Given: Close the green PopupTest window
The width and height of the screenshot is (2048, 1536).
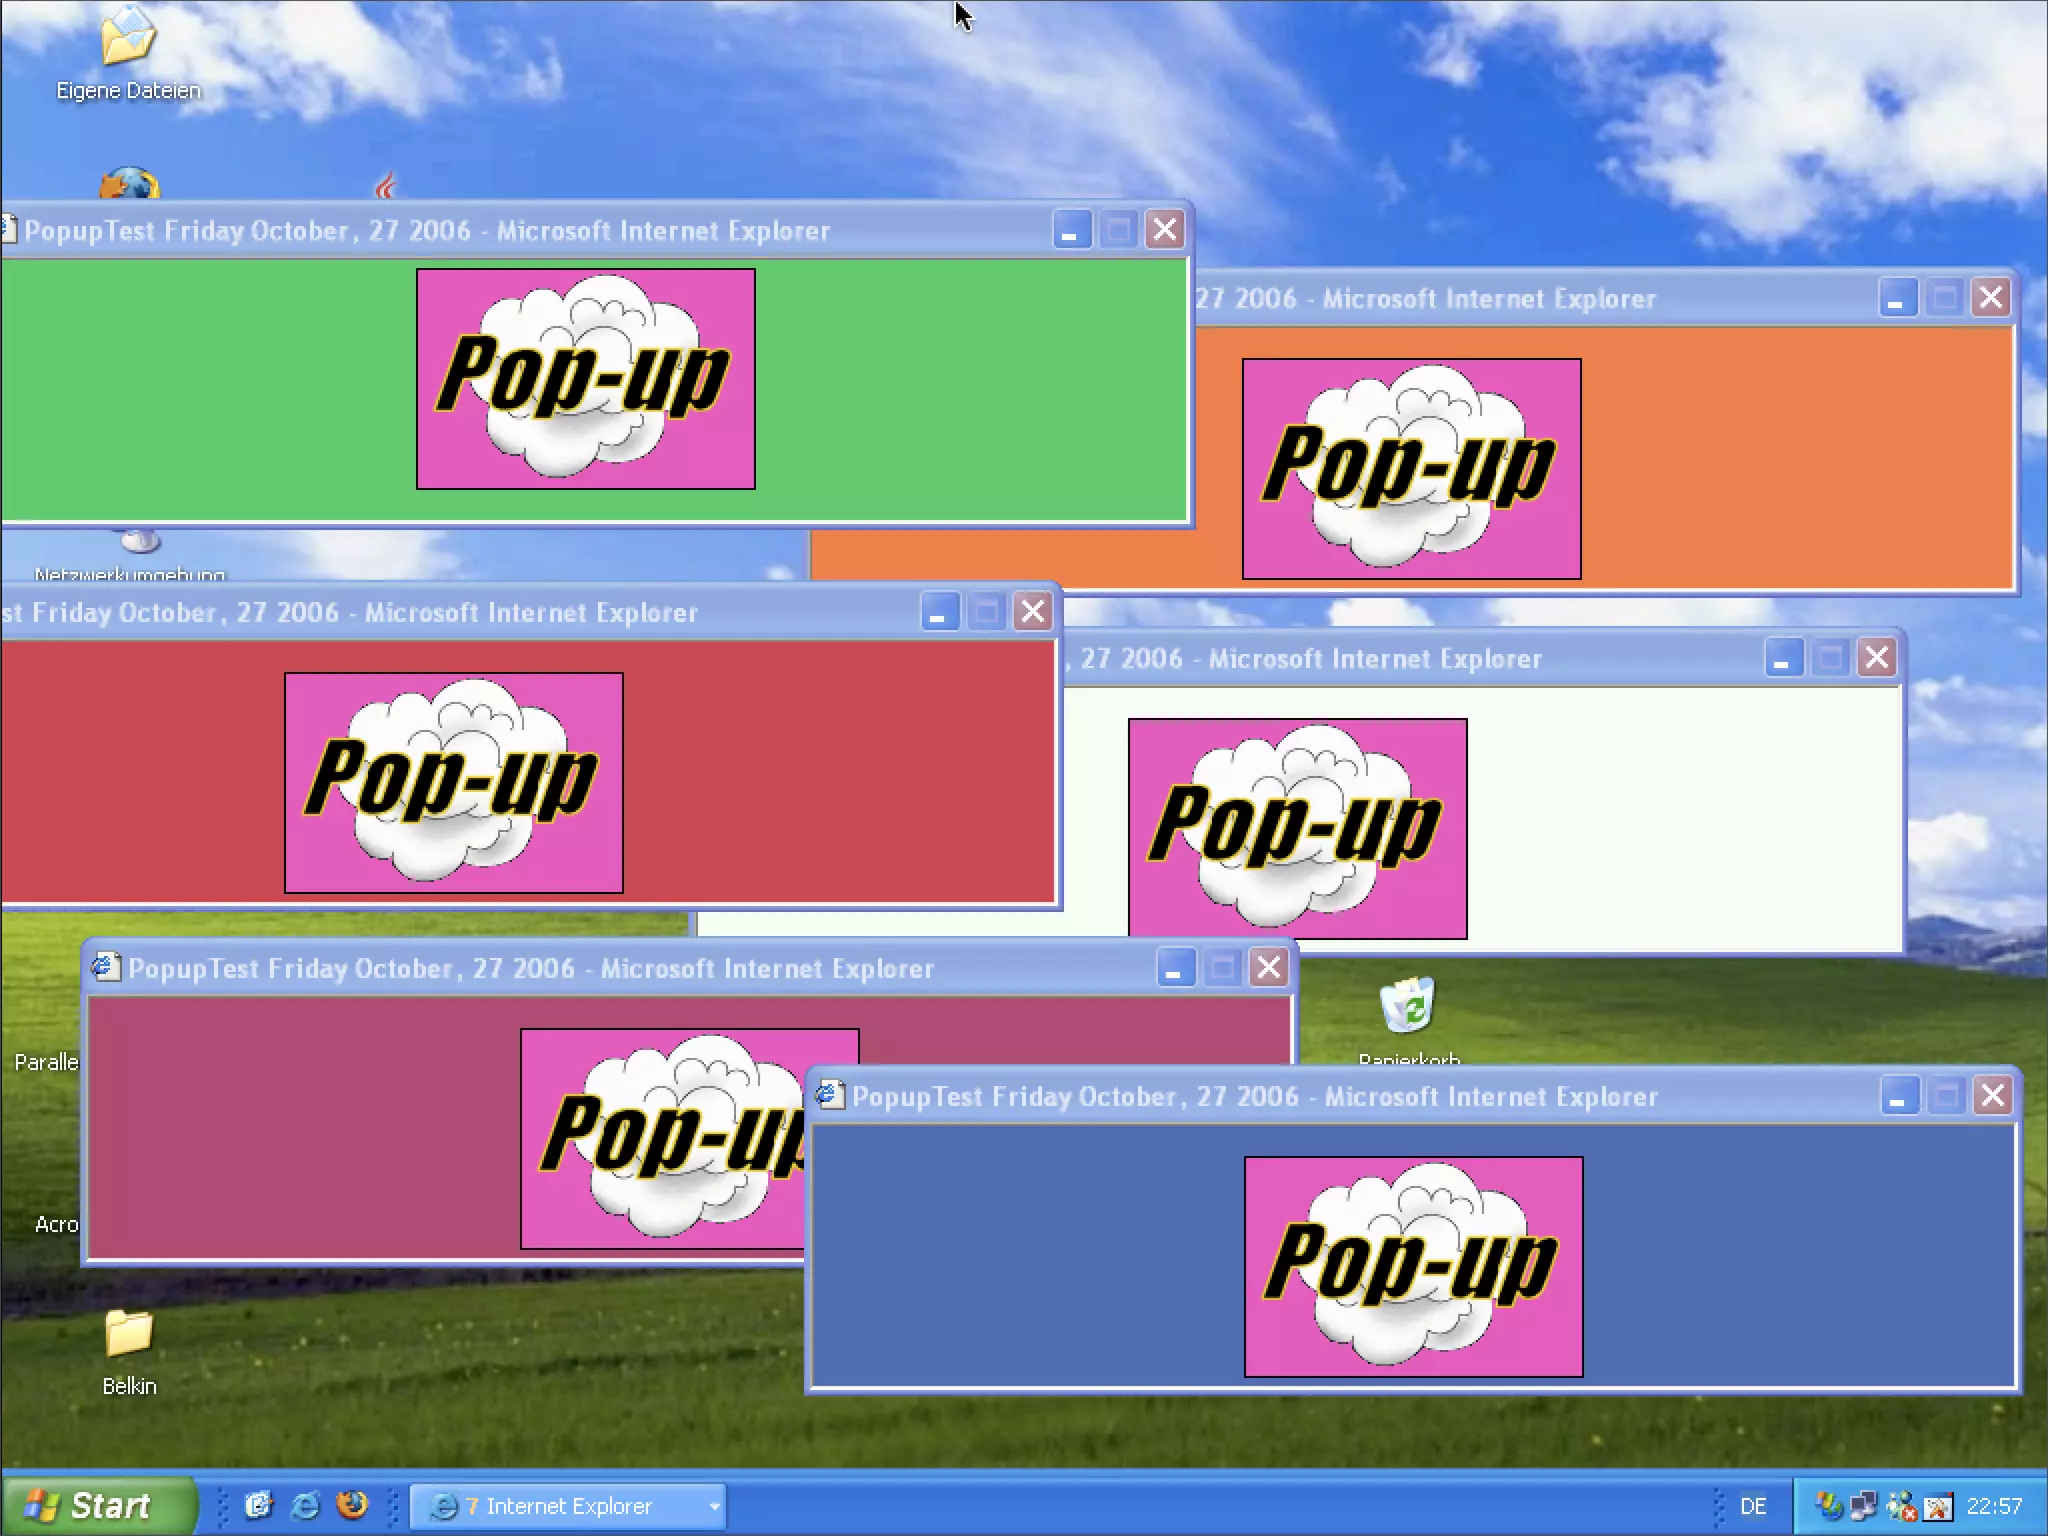Looking at the screenshot, I should click(1165, 230).
